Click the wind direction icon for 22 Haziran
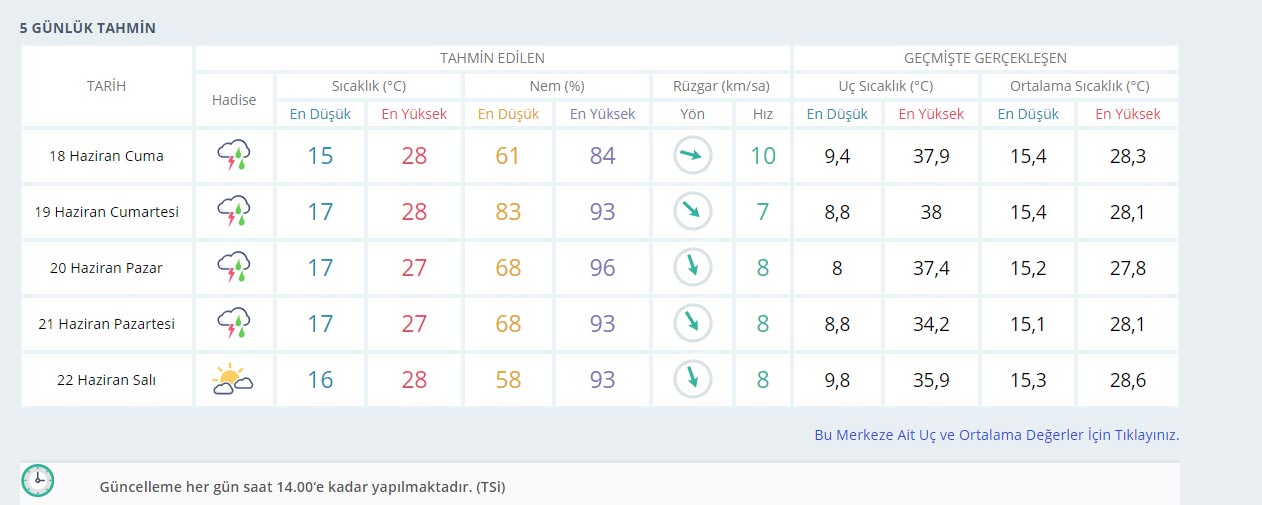Screen dimensions: 1262x505 (692, 380)
